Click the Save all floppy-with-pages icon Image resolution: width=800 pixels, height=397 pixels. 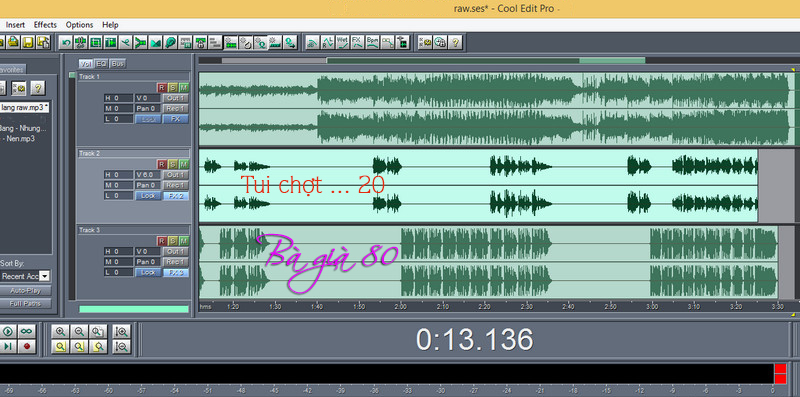[44, 42]
